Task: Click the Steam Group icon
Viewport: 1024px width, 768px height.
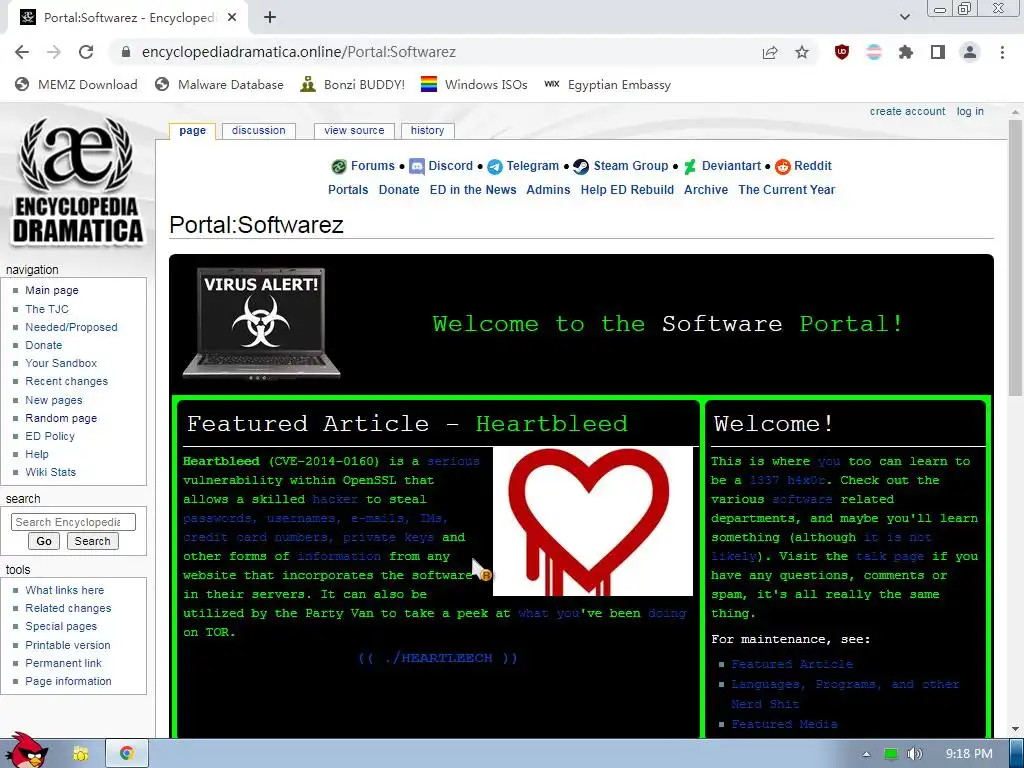Action: click(581, 167)
